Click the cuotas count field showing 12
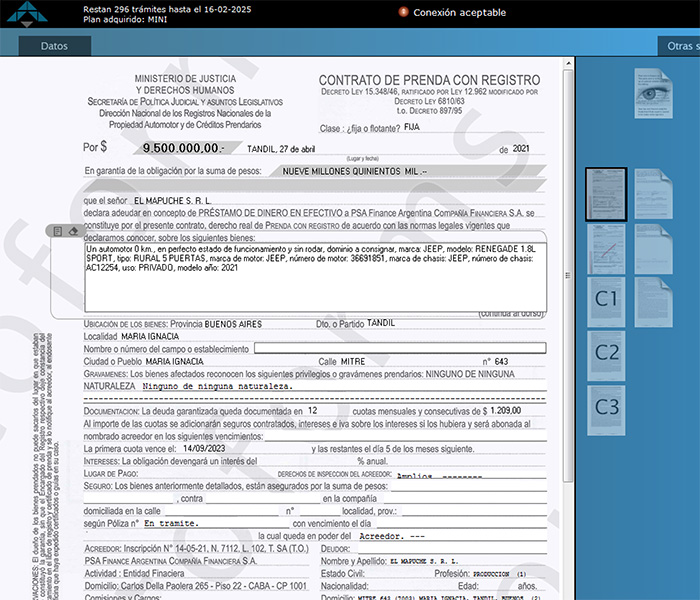The image size is (700, 600). point(312,410)
